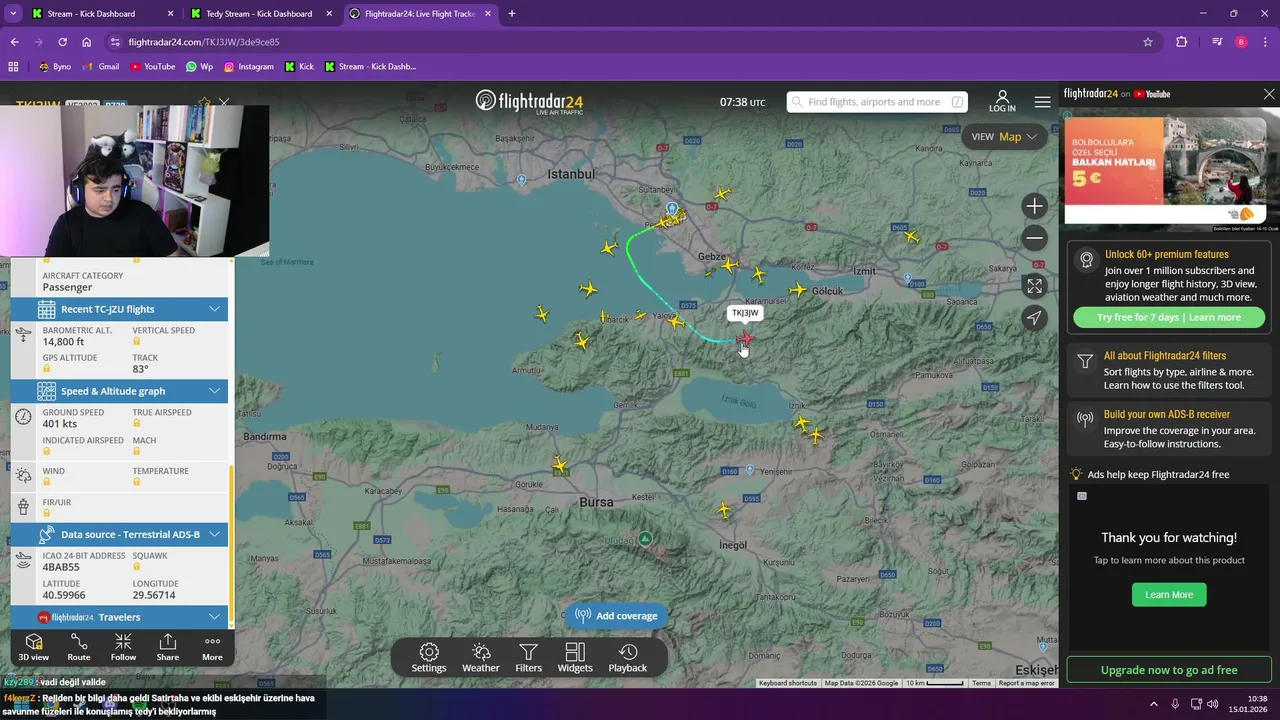The width and height of the screenshot is (1280, 720).
Task: Open the Wp bookmark
Action: (199, 66)
